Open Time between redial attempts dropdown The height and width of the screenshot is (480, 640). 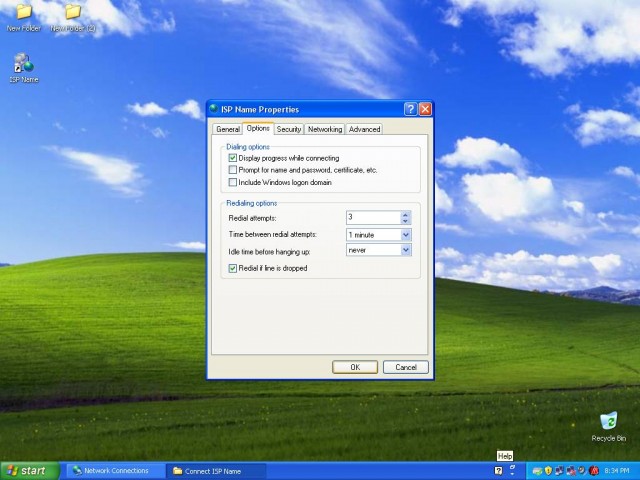click(x=406, y=235)
